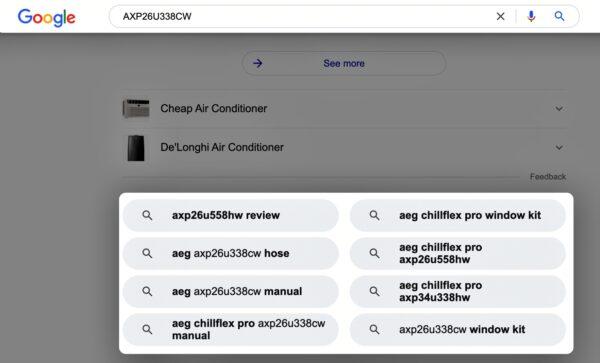Search for aeg axp26u338cw hose
The height and width of the screenshot is (363, 600).
coord(231,253)
